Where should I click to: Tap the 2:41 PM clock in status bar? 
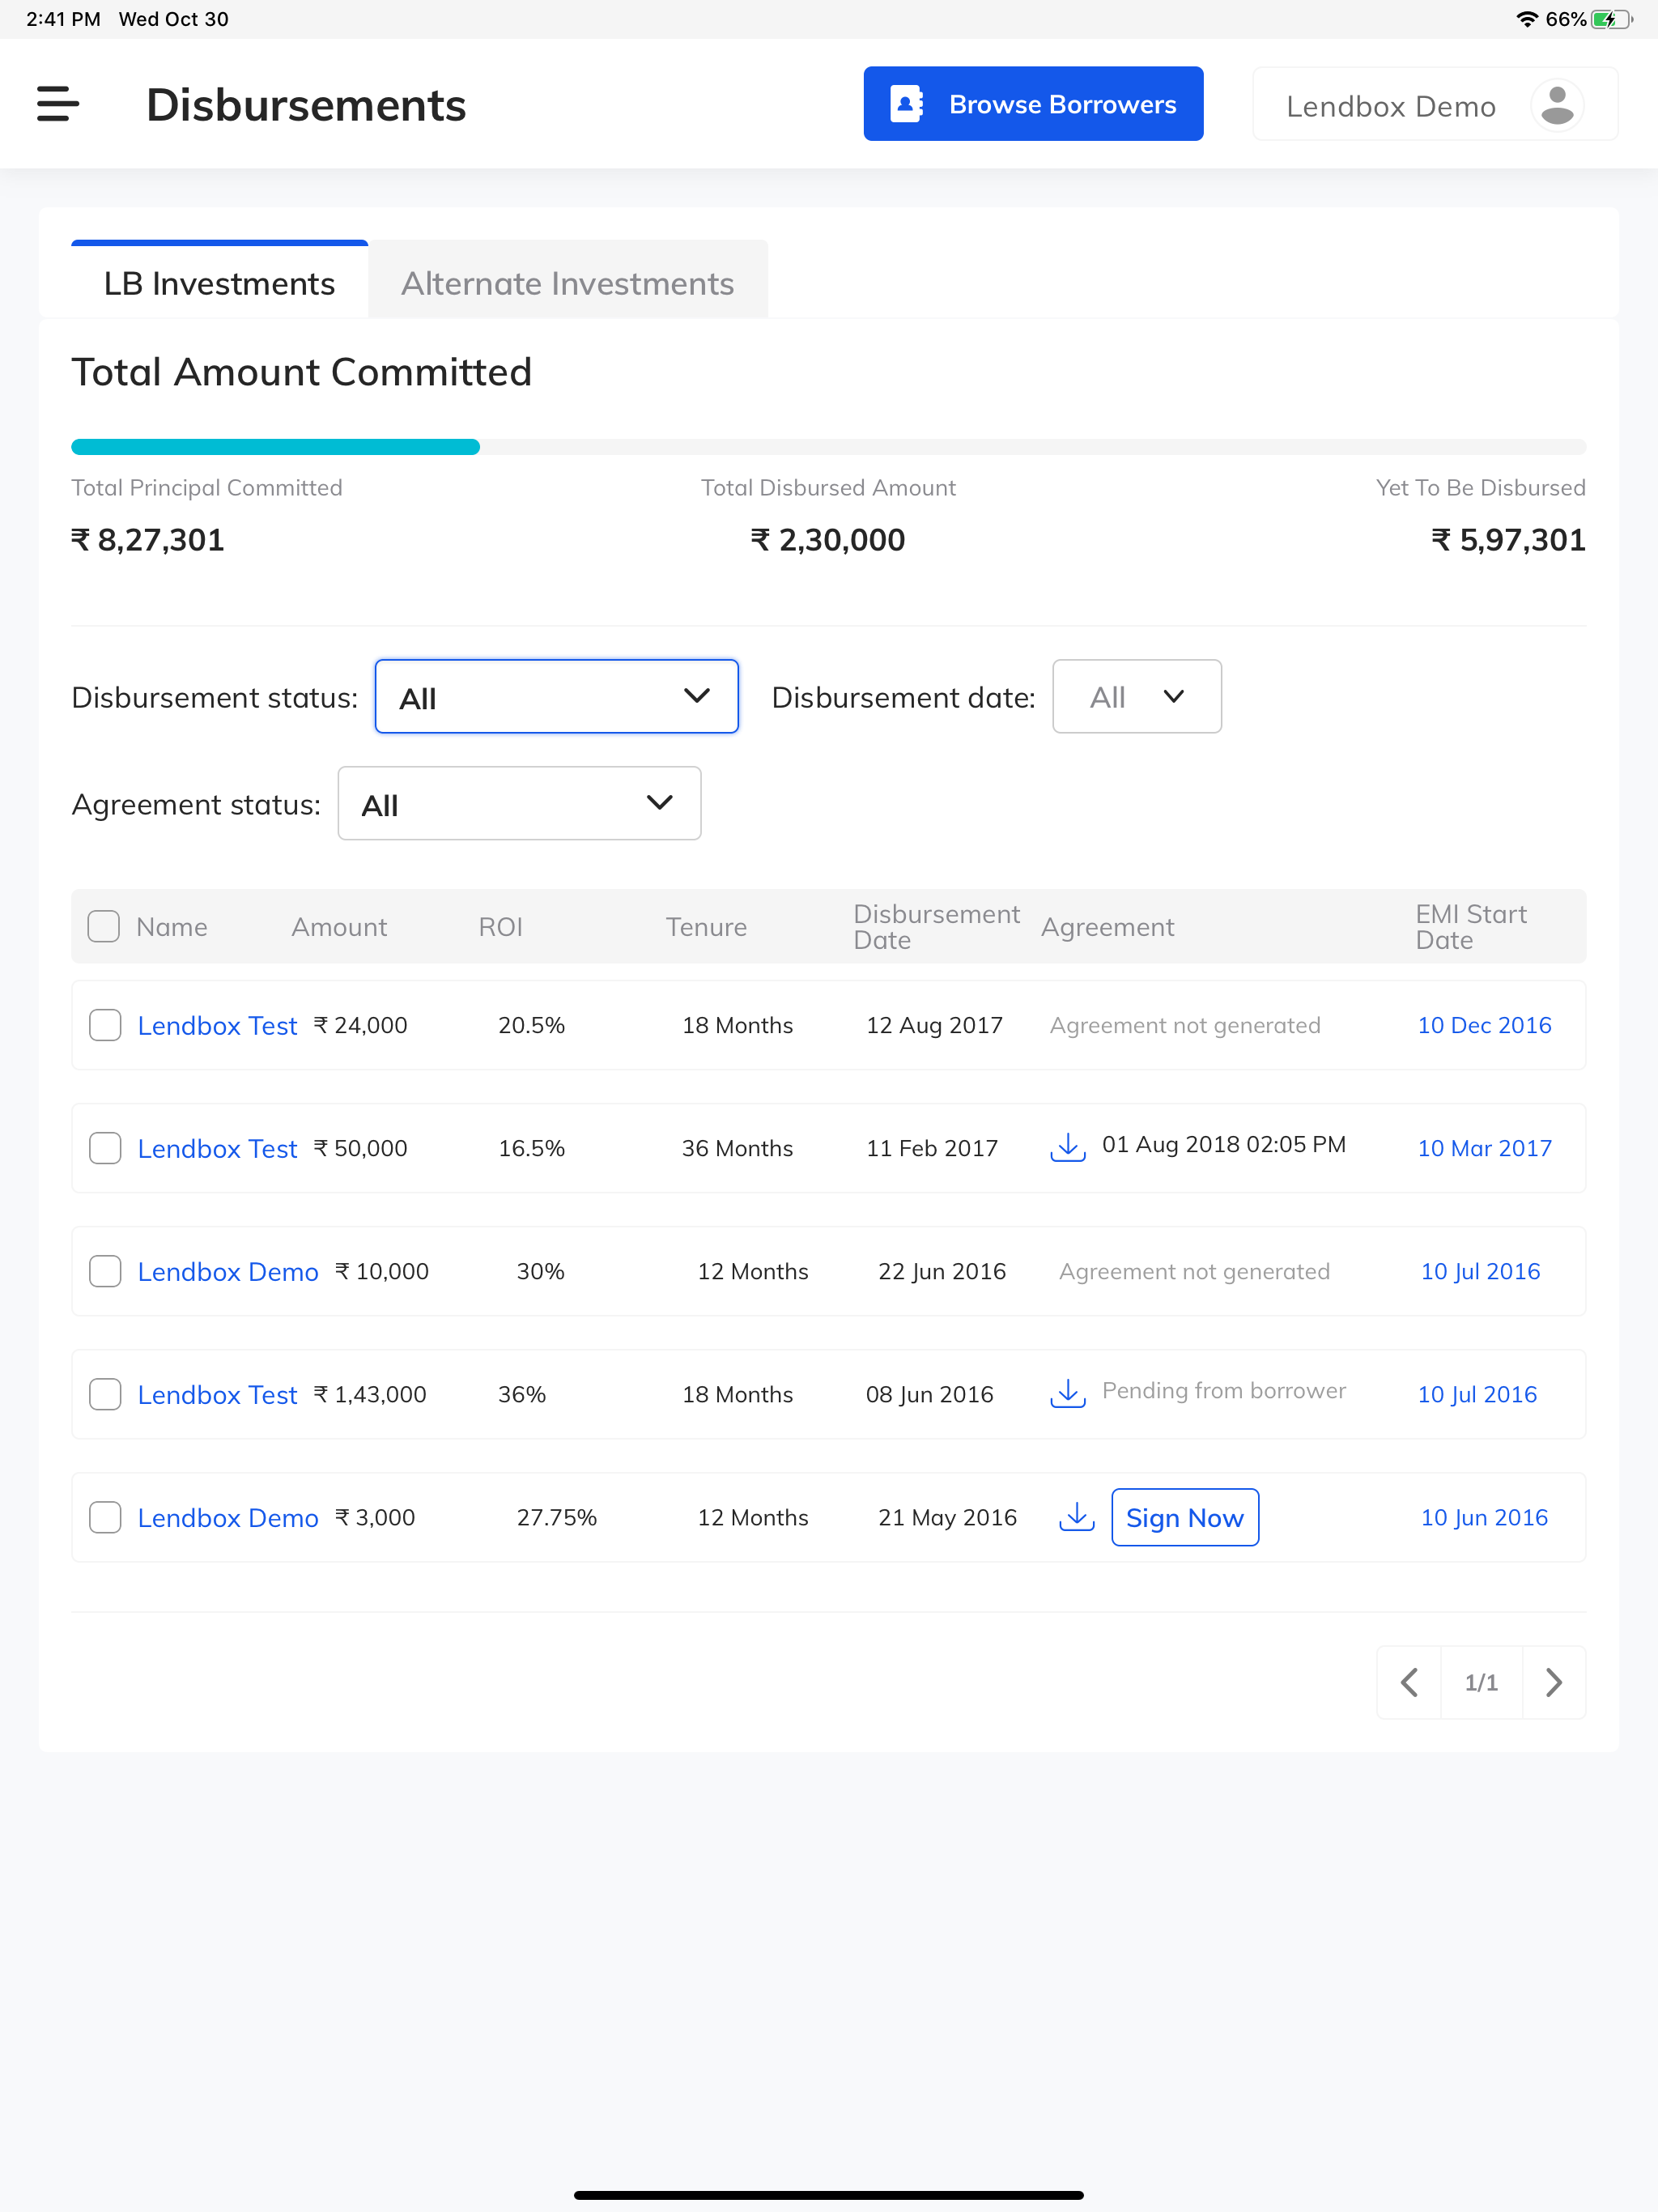[63, 19]
